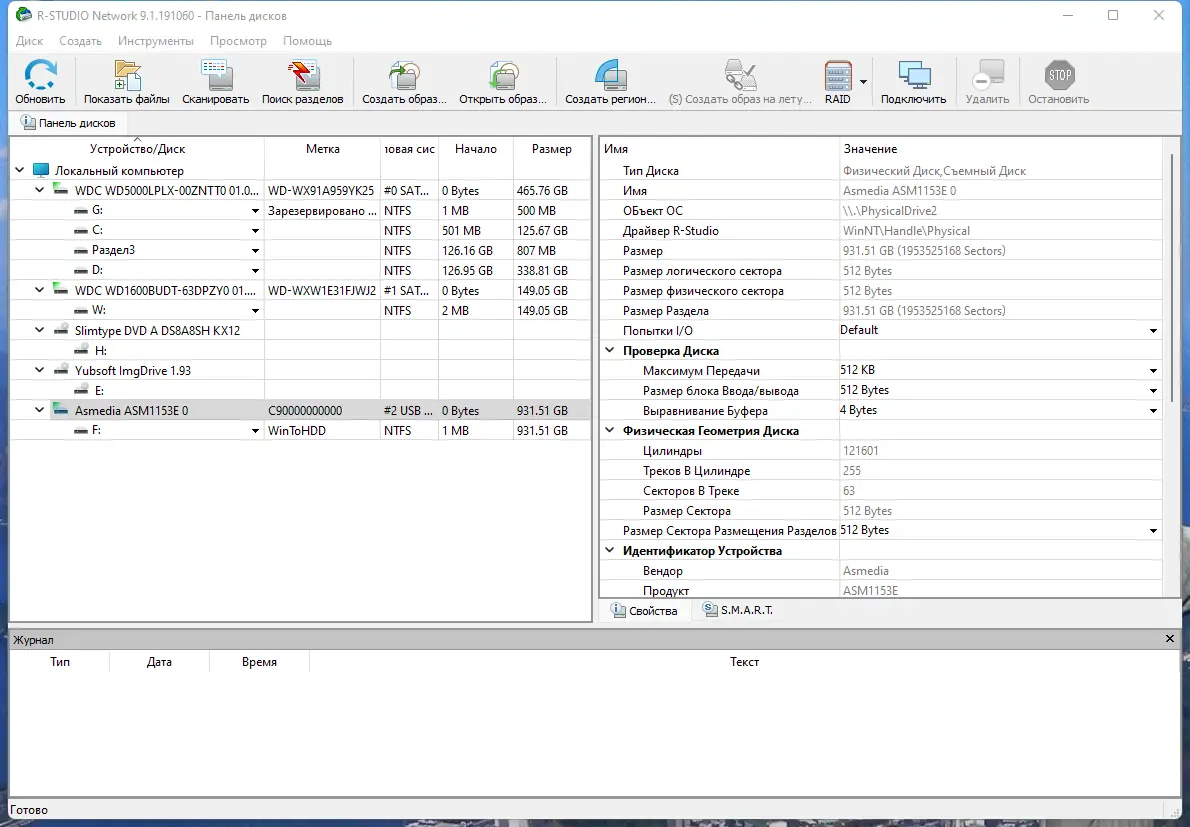
Task: Open the Открыть образ icon
Action: coord(503,75)
